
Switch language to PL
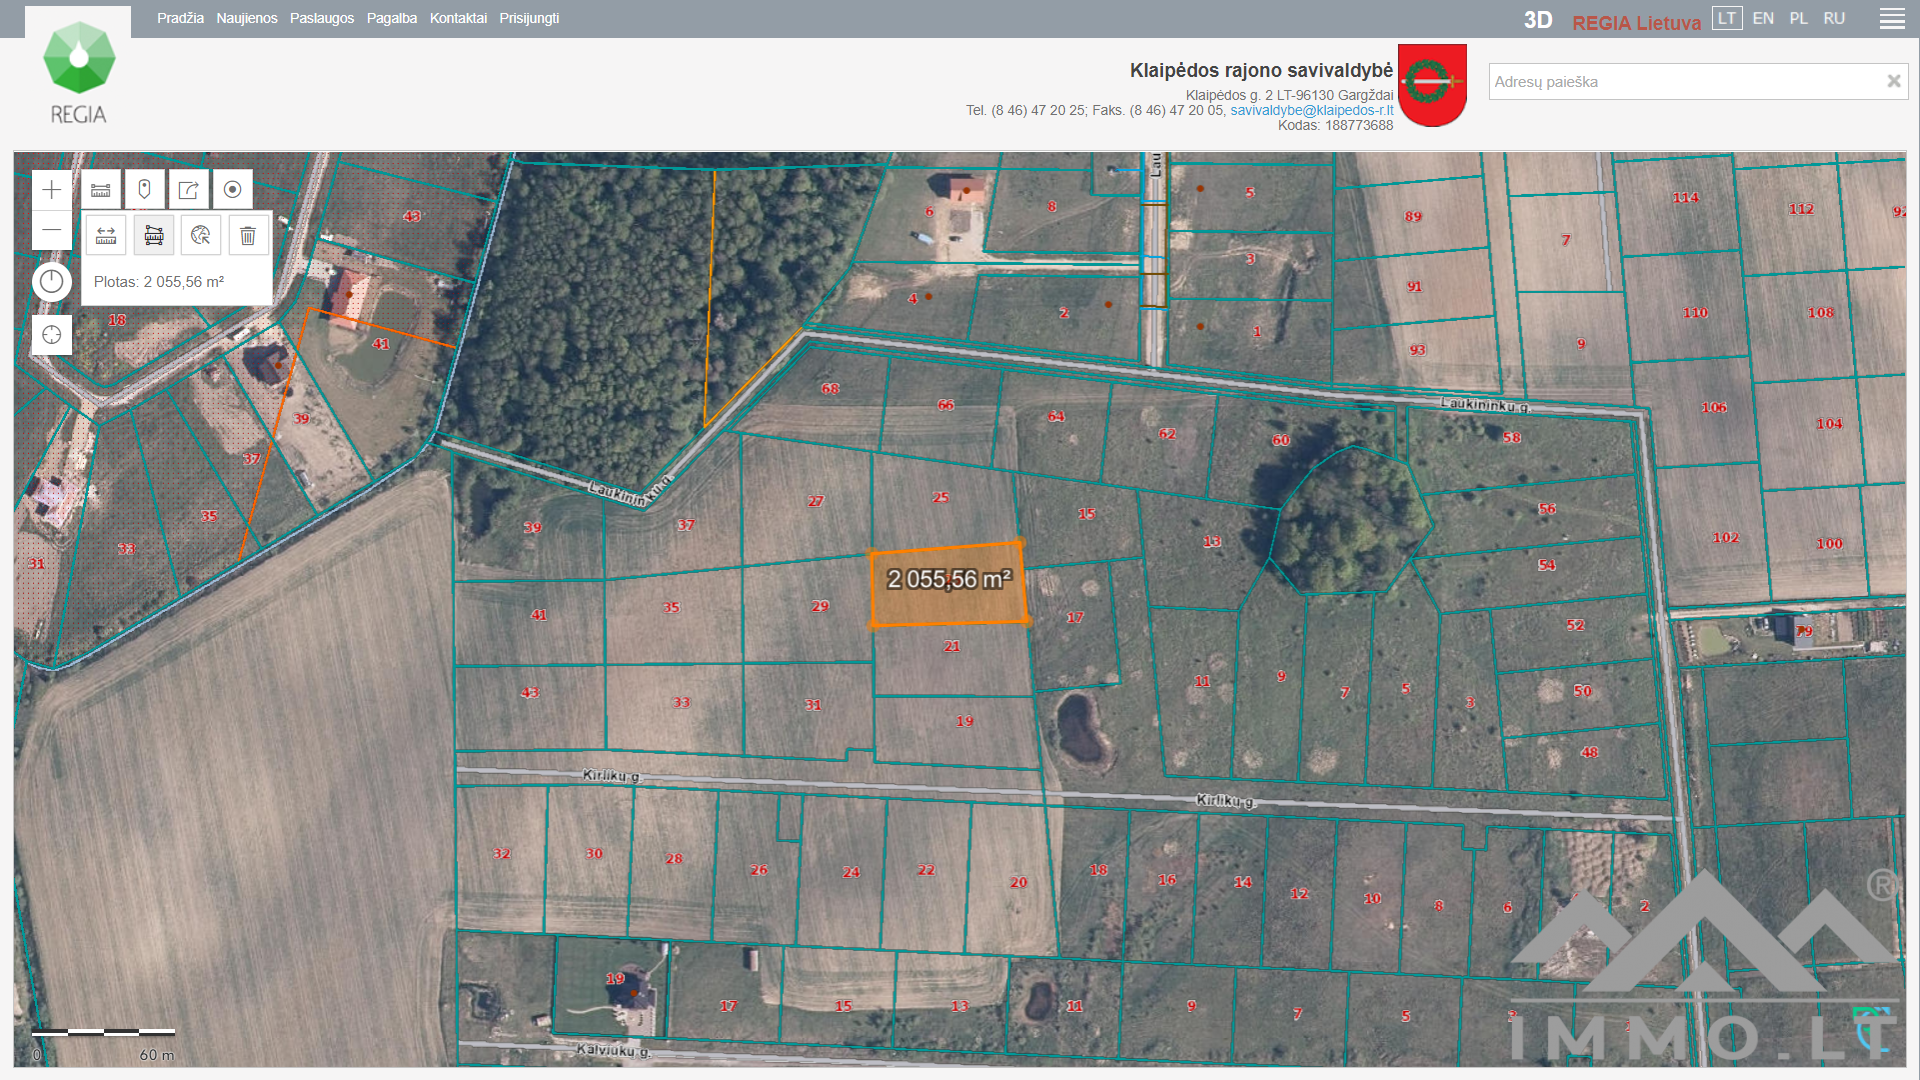click(x=1799, y=18)
